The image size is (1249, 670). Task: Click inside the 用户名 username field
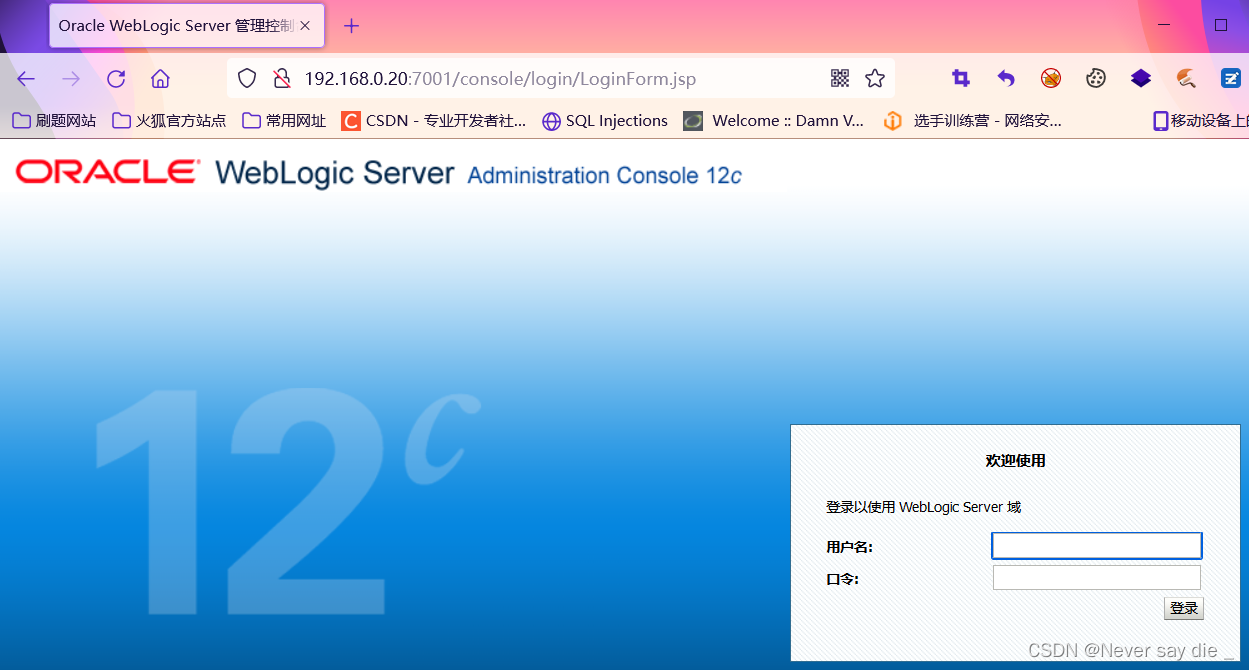click(x=1096, y=545)
